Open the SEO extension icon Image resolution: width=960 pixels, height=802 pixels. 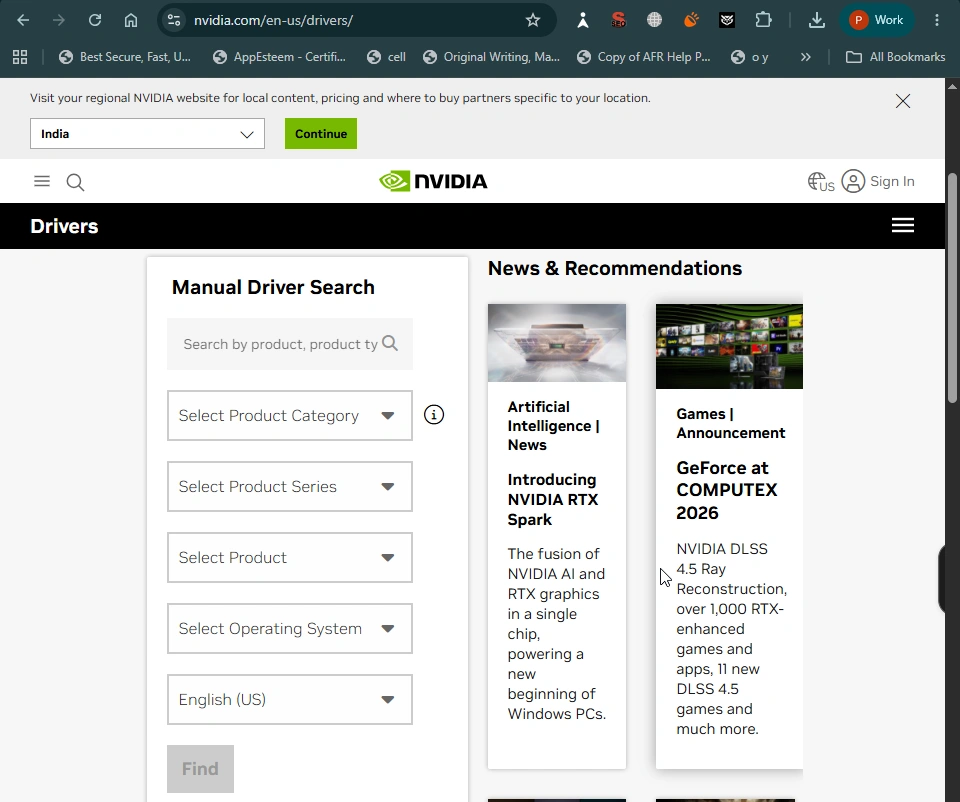(x=618, y=20)
